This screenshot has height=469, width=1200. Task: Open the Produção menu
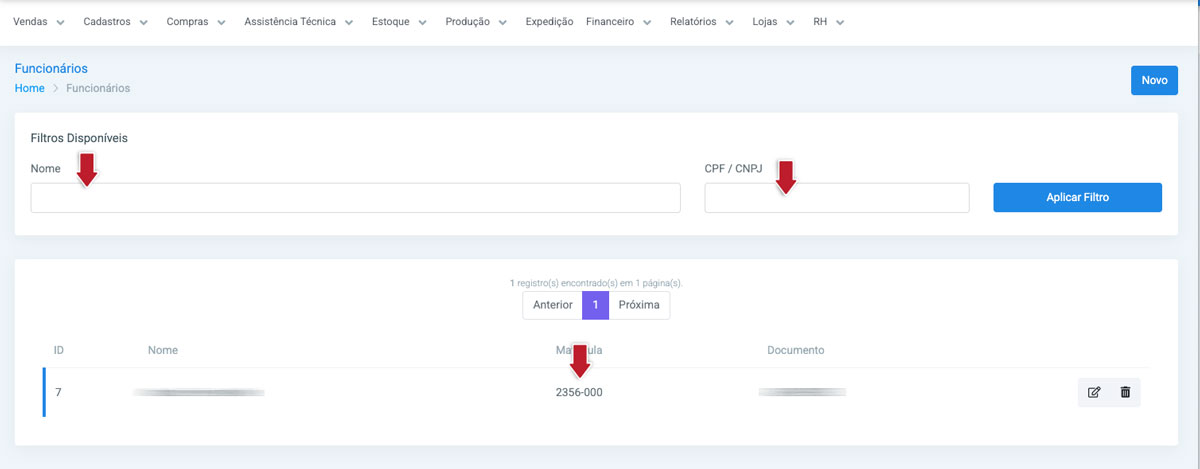pyautogui.click(x=475, y=22)
